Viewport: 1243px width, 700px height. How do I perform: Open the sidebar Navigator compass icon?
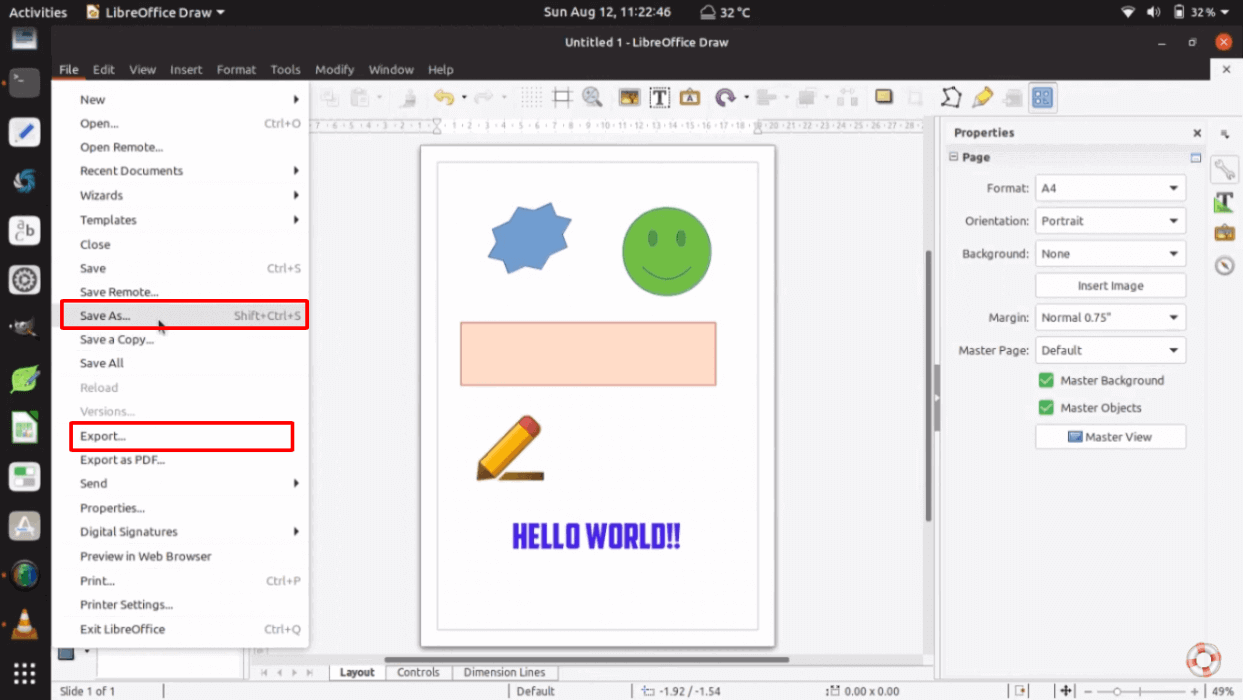click(x=1224, y=265)
